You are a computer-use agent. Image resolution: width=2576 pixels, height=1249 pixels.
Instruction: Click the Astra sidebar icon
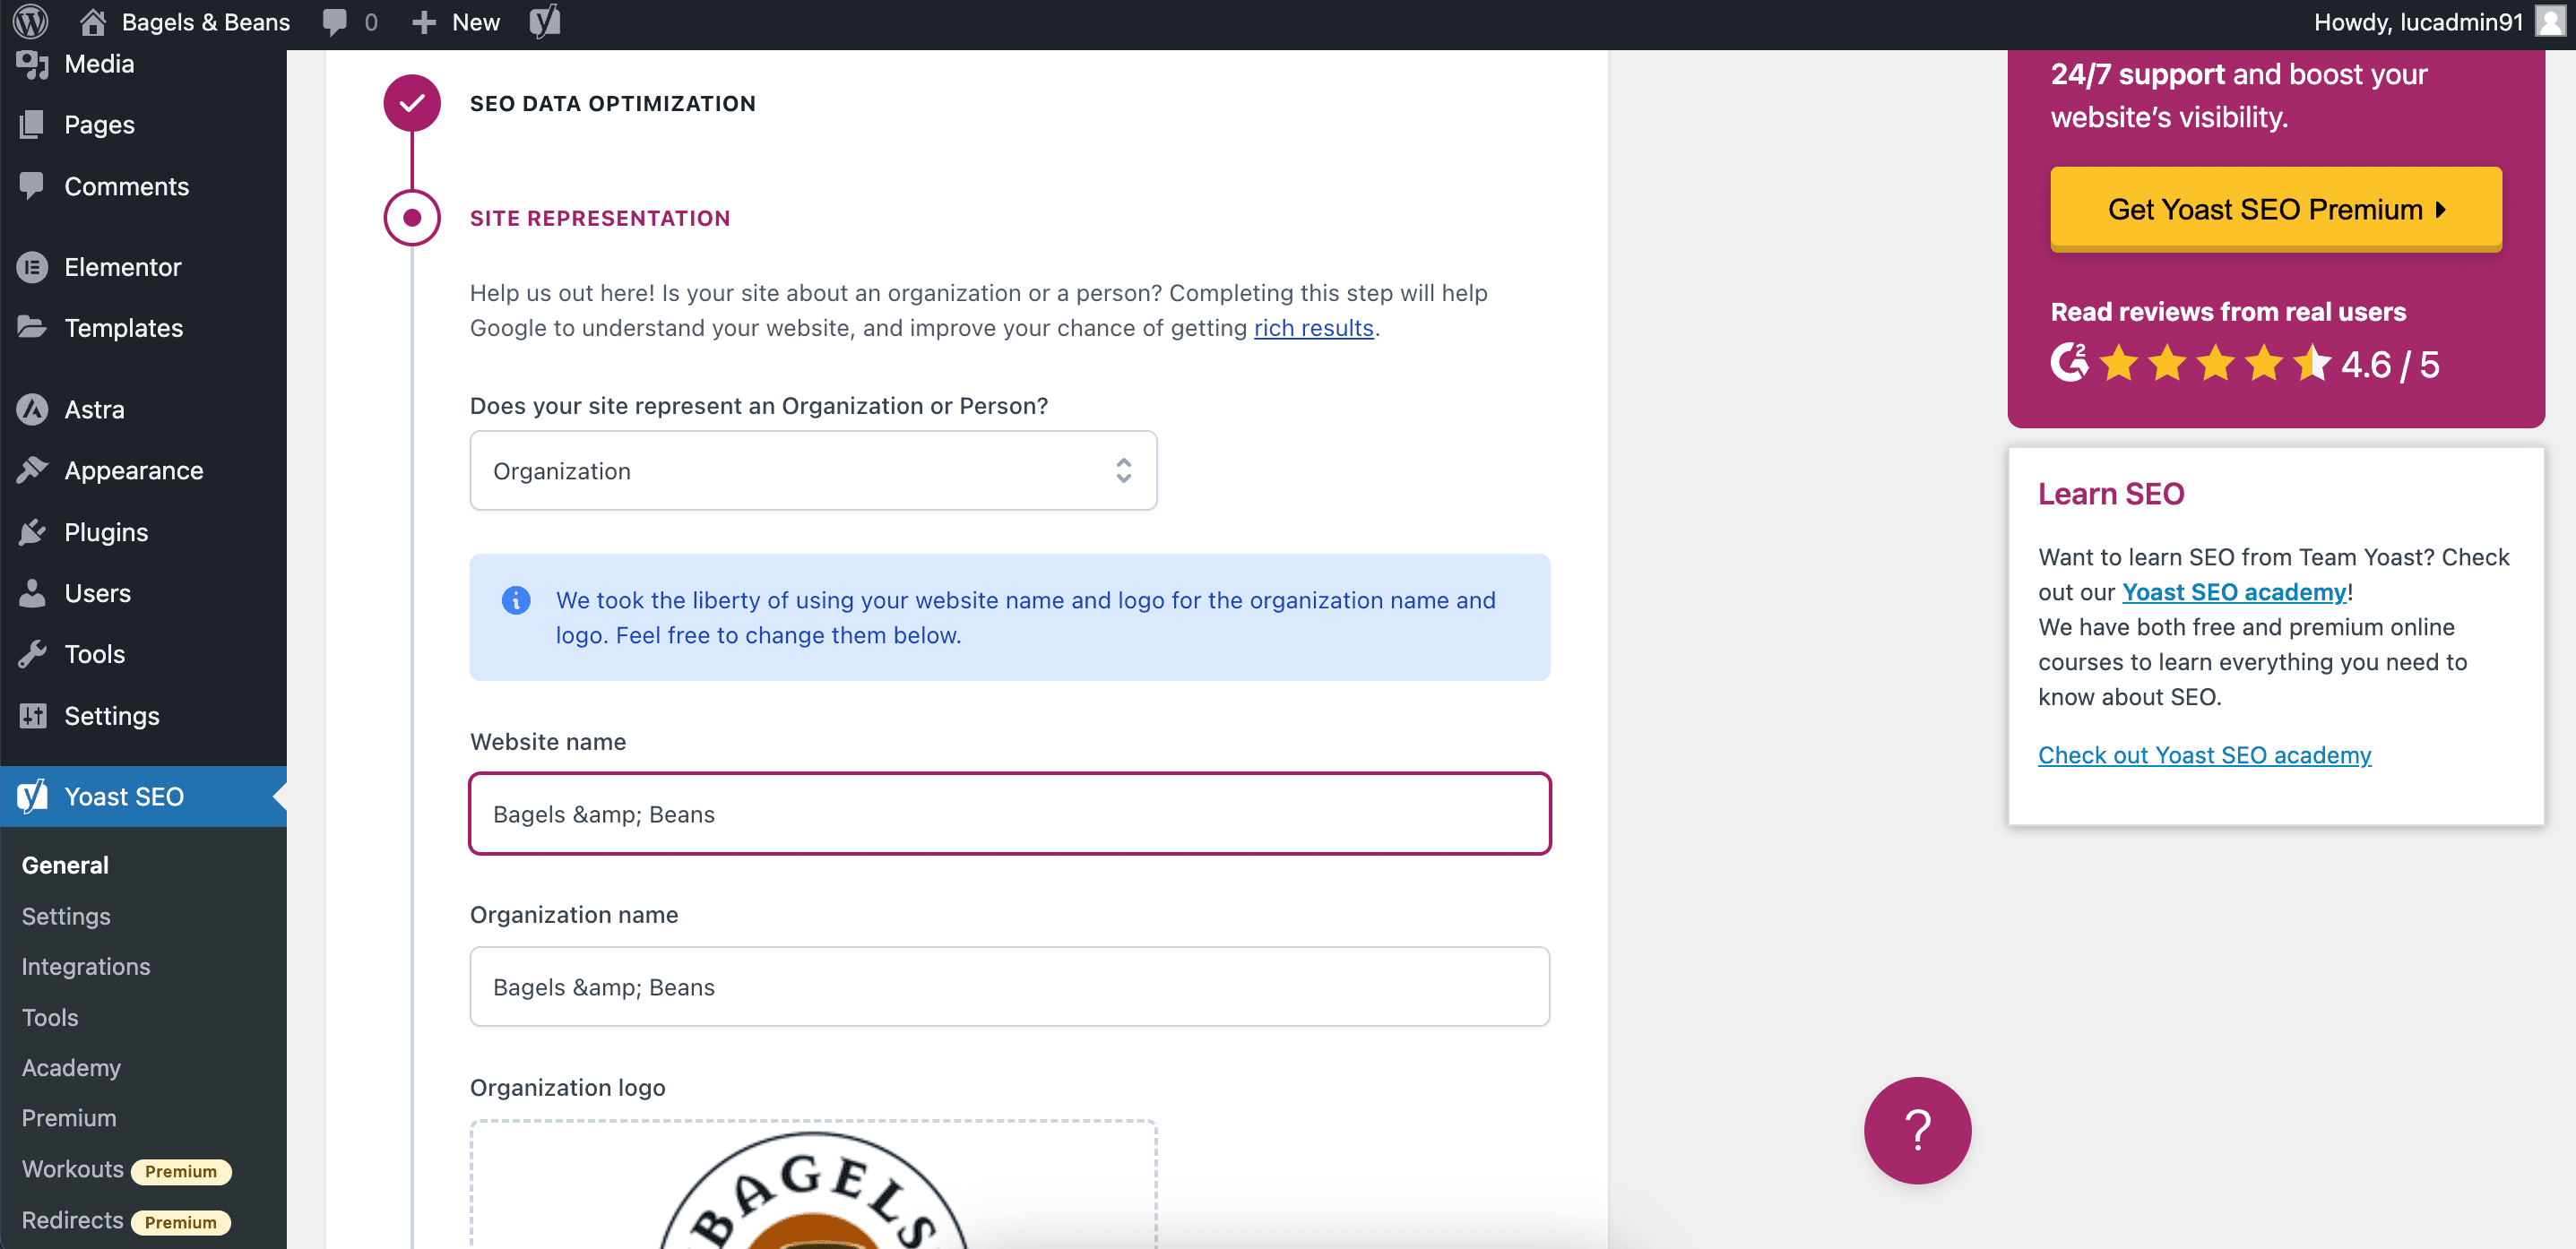tap(32, 409)
